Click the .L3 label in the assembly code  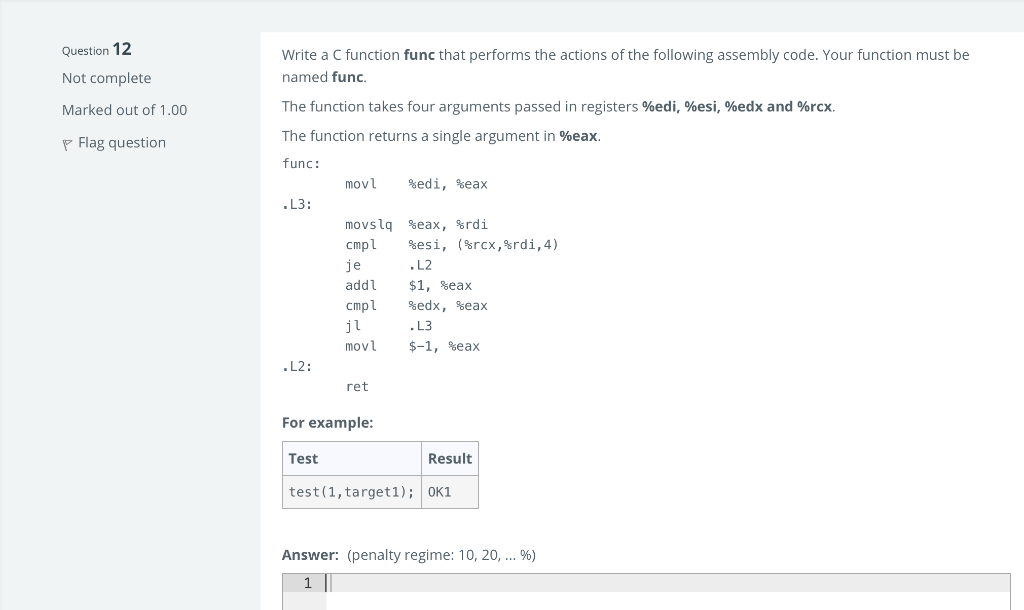tap(294, 204)
